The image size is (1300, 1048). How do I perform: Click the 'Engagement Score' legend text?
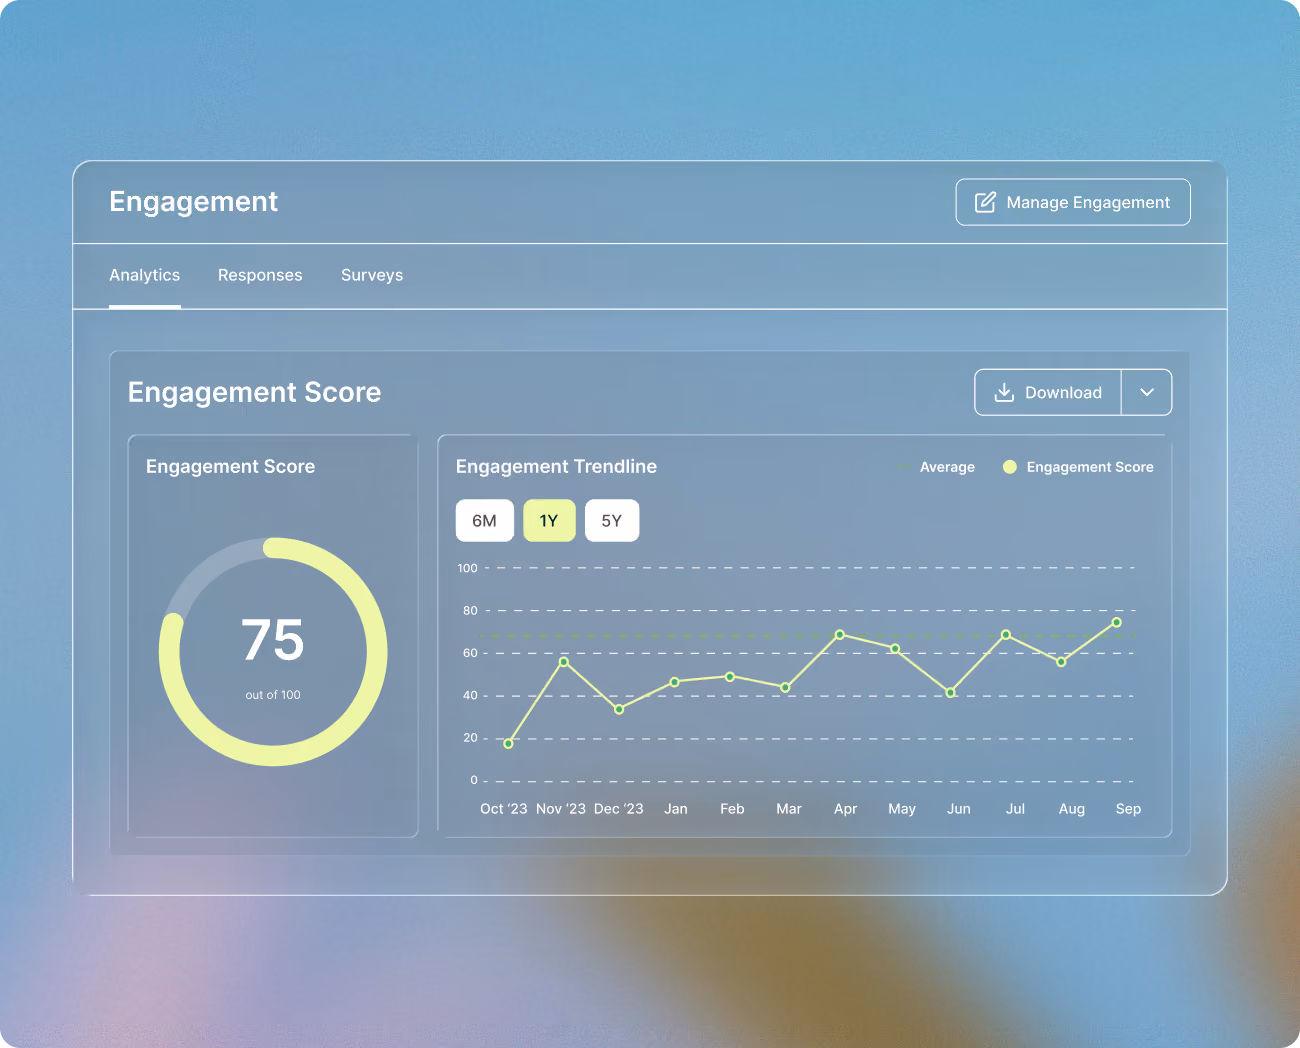(x=1090, y=467)
